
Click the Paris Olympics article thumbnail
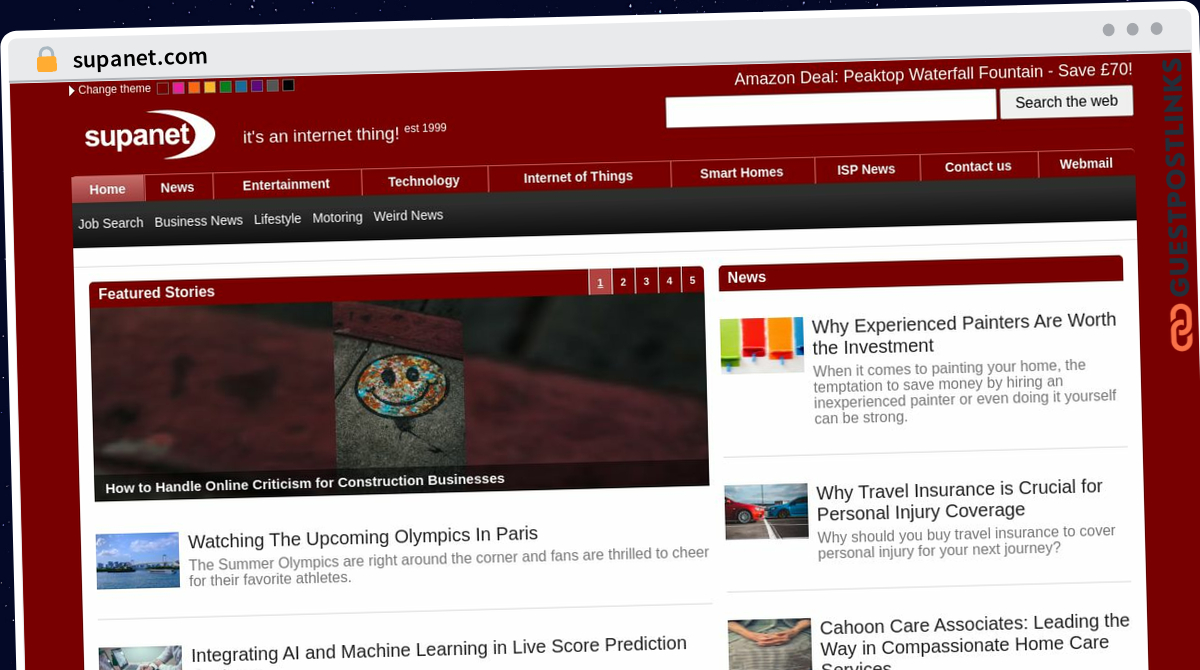[x=138, y=560]
